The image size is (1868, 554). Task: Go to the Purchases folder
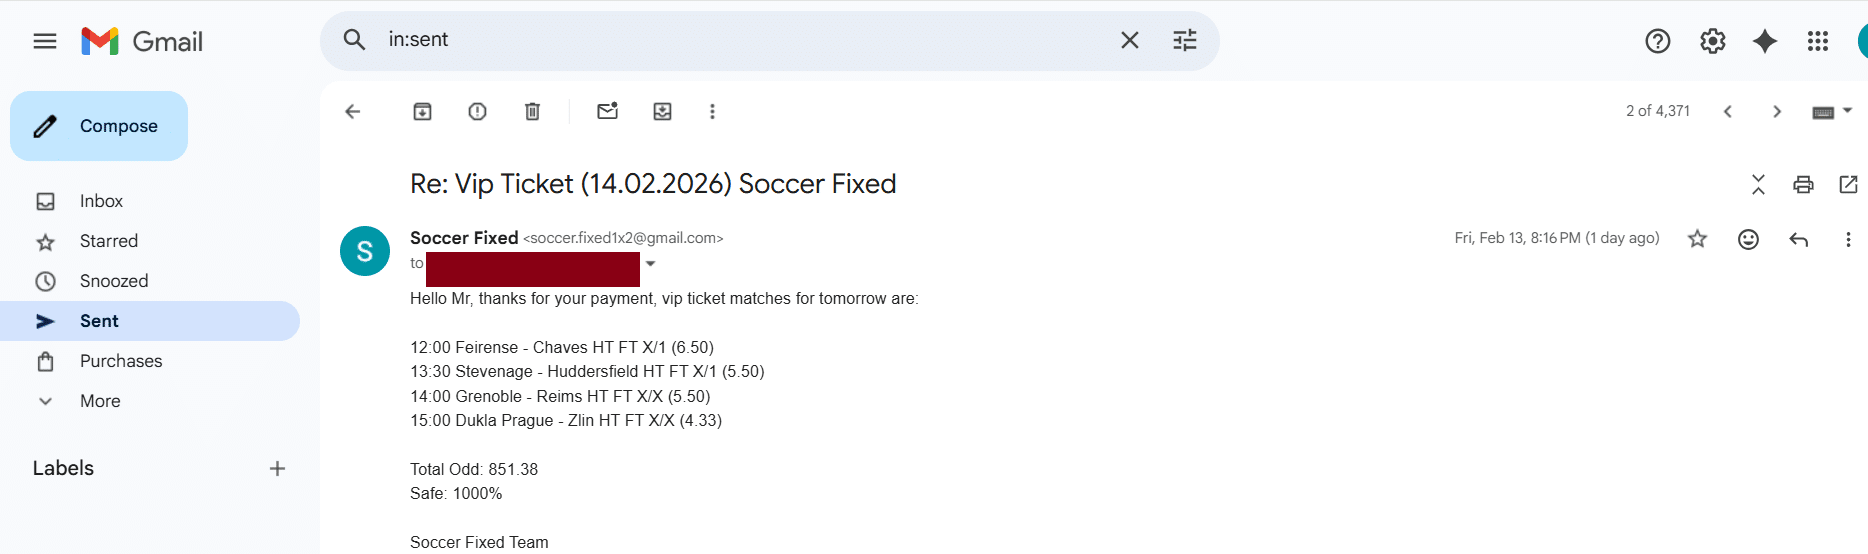(x=121, y=361)
